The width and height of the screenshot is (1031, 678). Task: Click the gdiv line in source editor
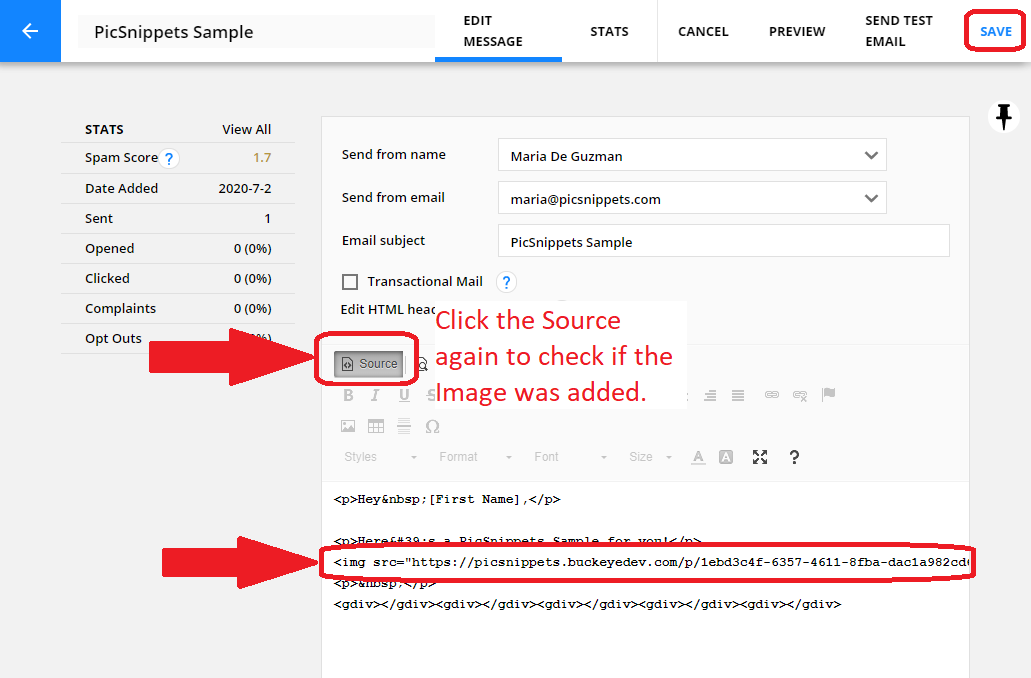point(587,604)
